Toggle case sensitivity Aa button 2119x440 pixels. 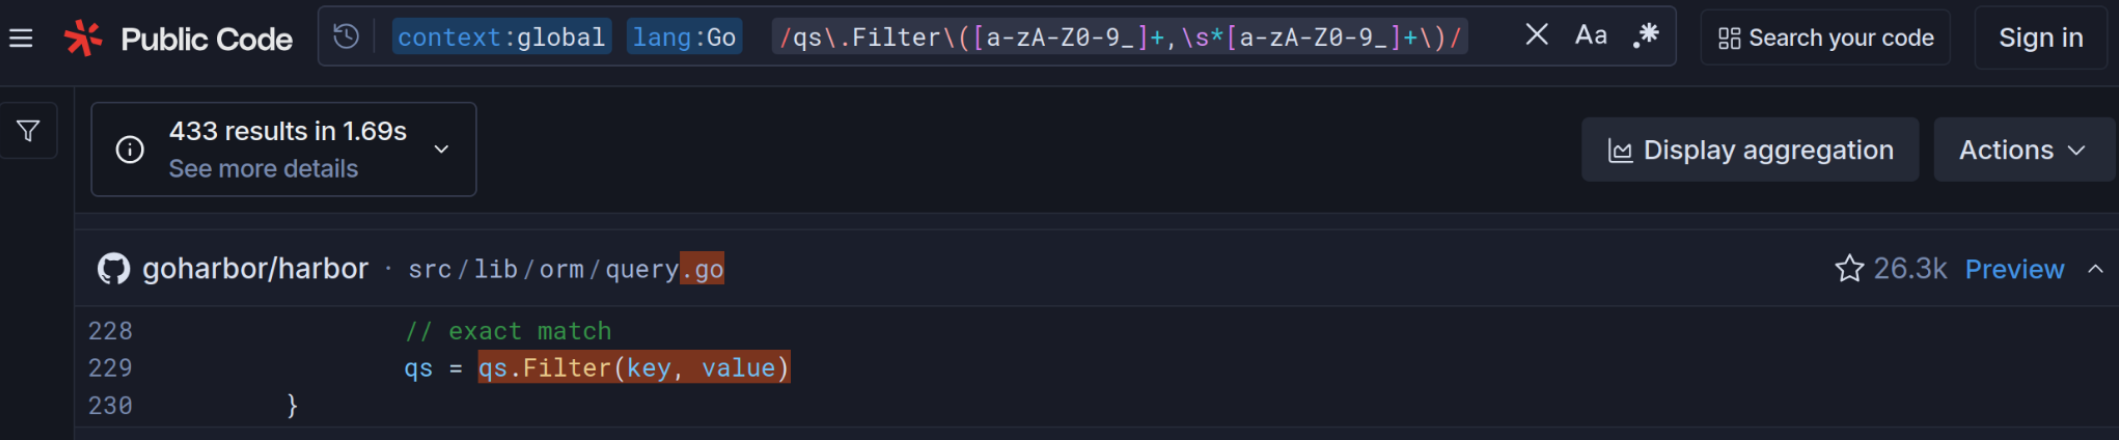point(1591,36)
